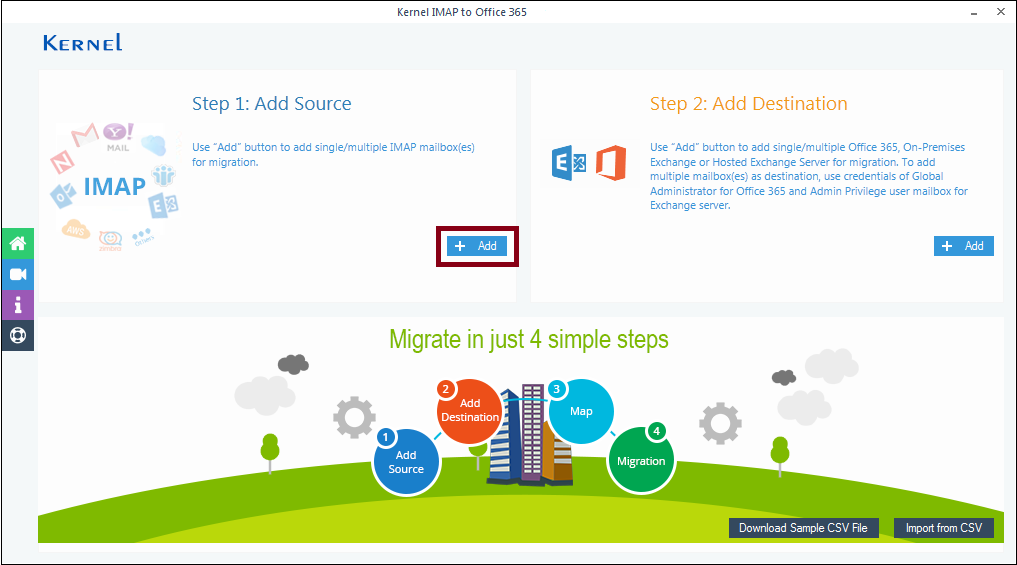Click the orange Add Destination step circle
The width and height of the screenshot is (1017, 565).
coord(470,411)
